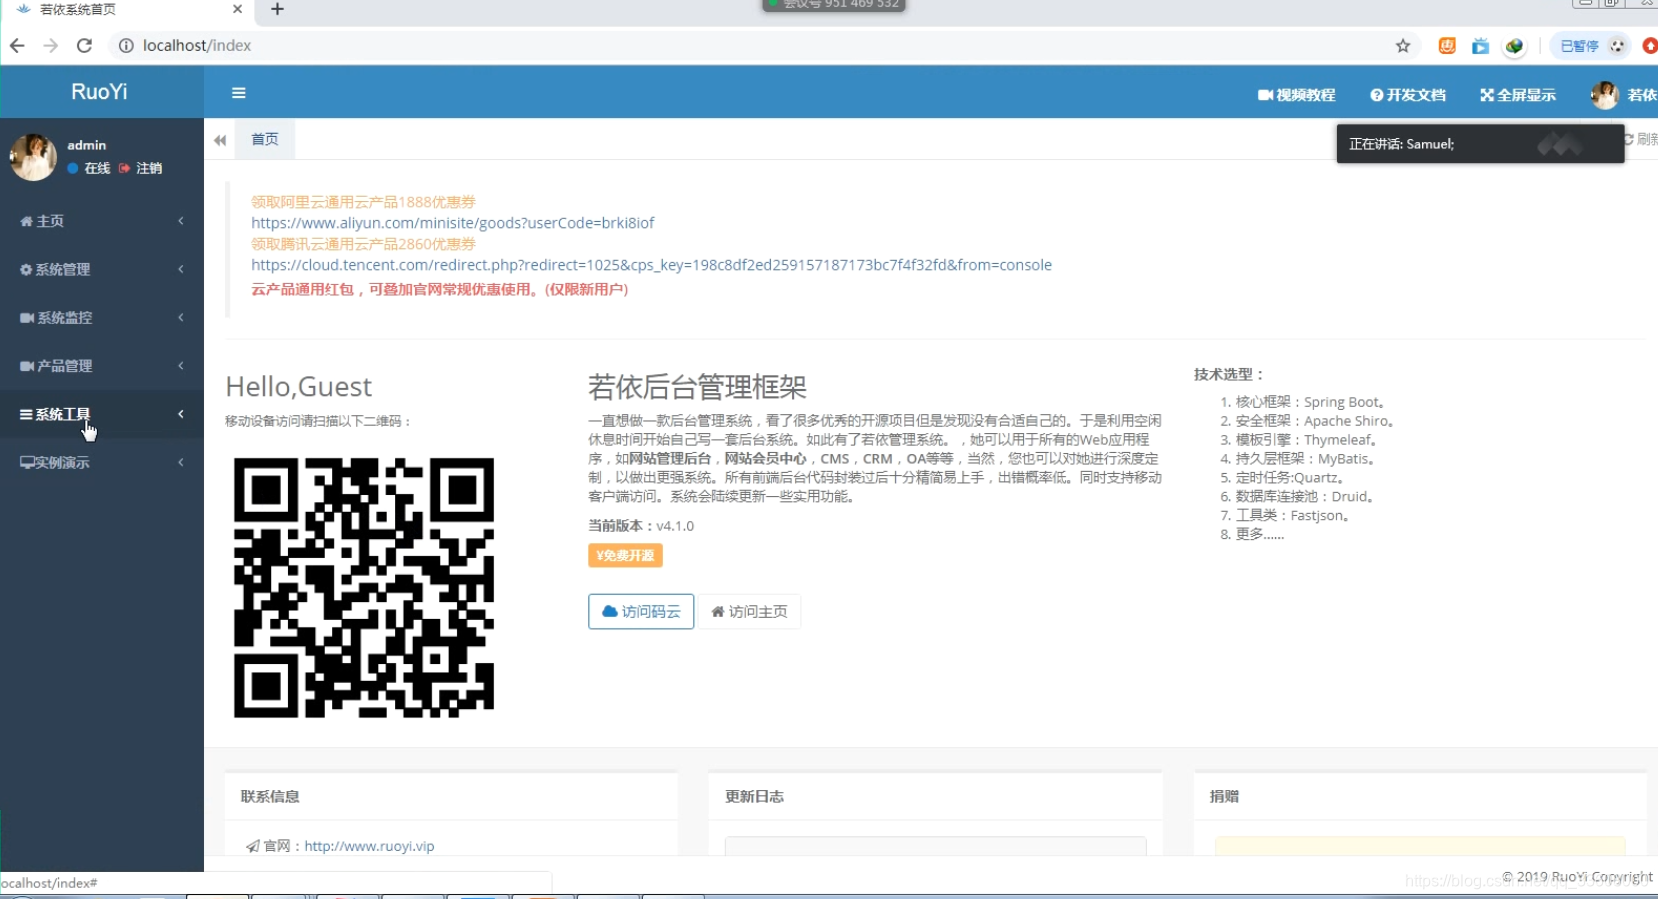Open the cloud.tencent.com redirect link
1658x899 pixels.
pos(651,265)
